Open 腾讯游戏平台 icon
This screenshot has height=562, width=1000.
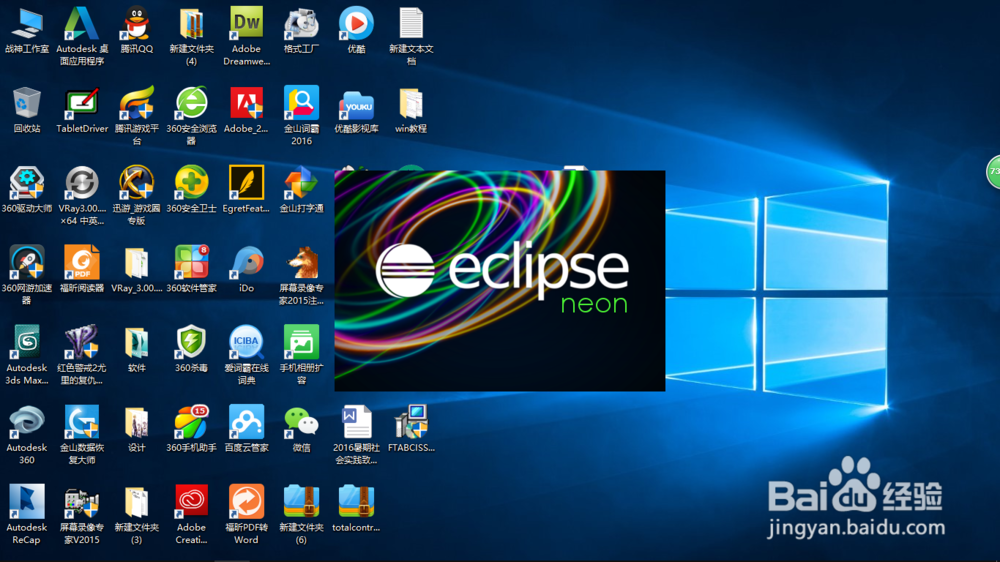[x=136, y=103]
